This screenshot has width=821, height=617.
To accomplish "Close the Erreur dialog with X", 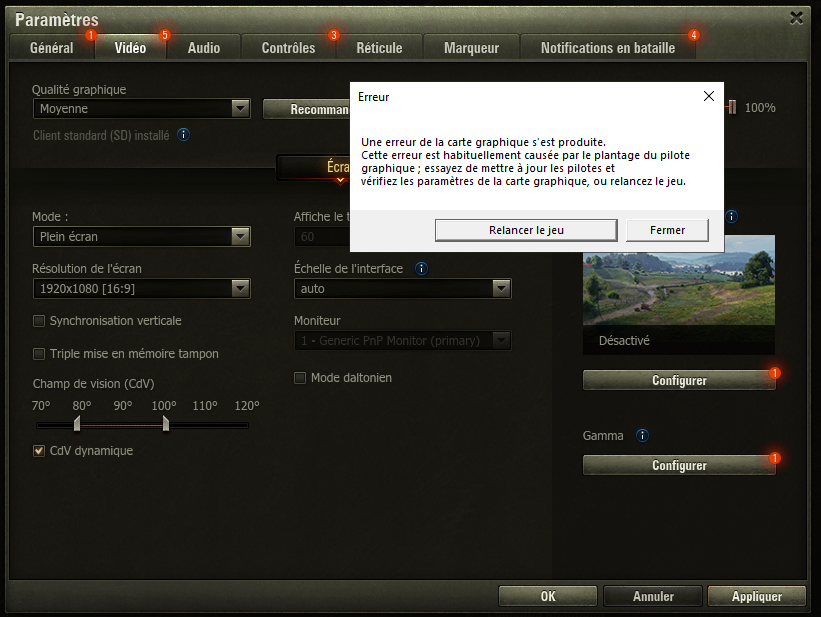I will [708, 96].
